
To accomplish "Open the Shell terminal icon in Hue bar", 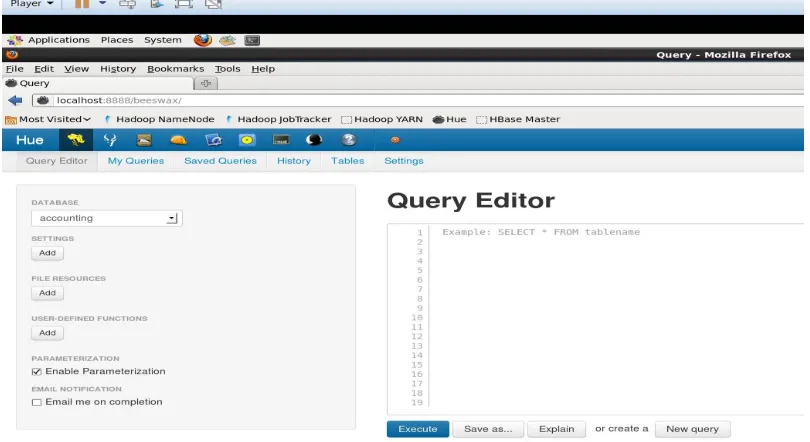I will (281, 140).
